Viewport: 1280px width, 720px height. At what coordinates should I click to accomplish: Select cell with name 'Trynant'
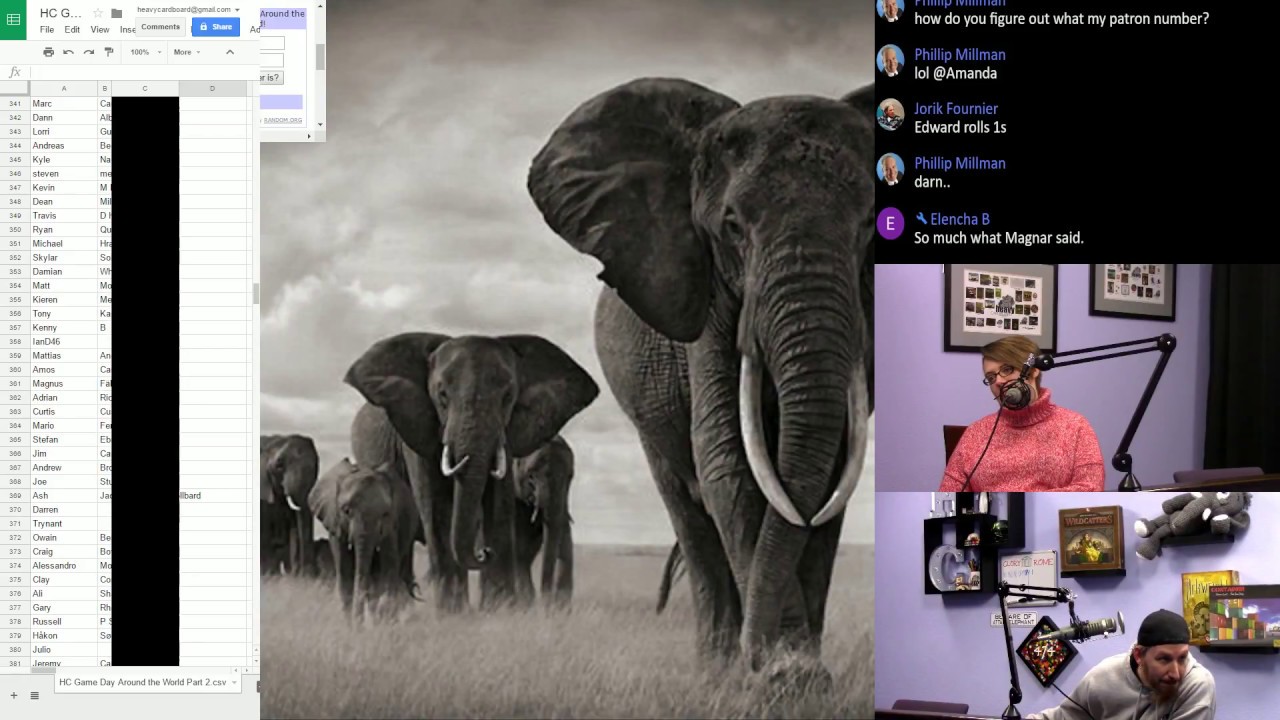tap(64, 524)
